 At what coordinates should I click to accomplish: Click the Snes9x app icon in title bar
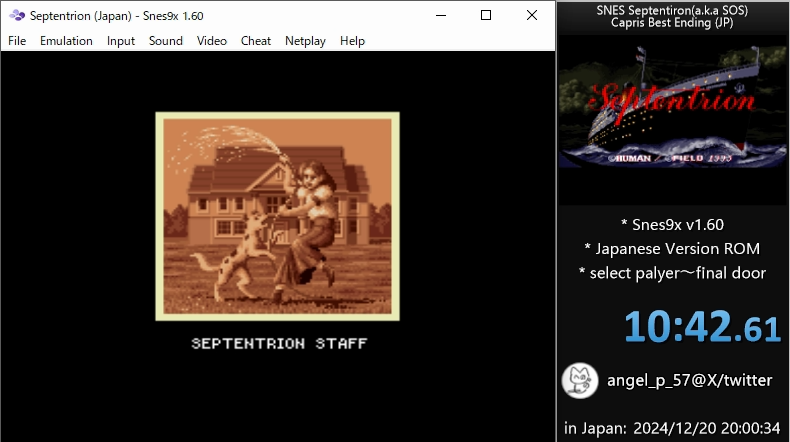coord(17,16)
